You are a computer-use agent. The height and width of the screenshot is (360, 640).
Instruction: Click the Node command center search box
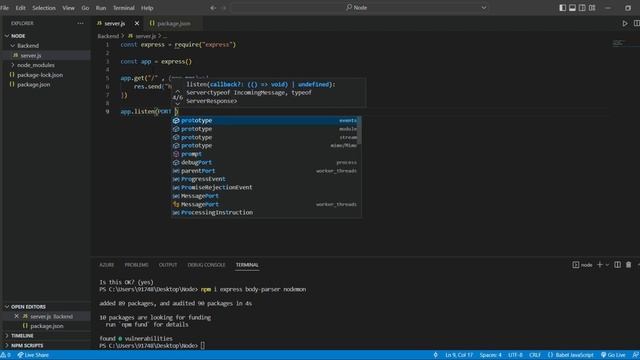(360, 8)
